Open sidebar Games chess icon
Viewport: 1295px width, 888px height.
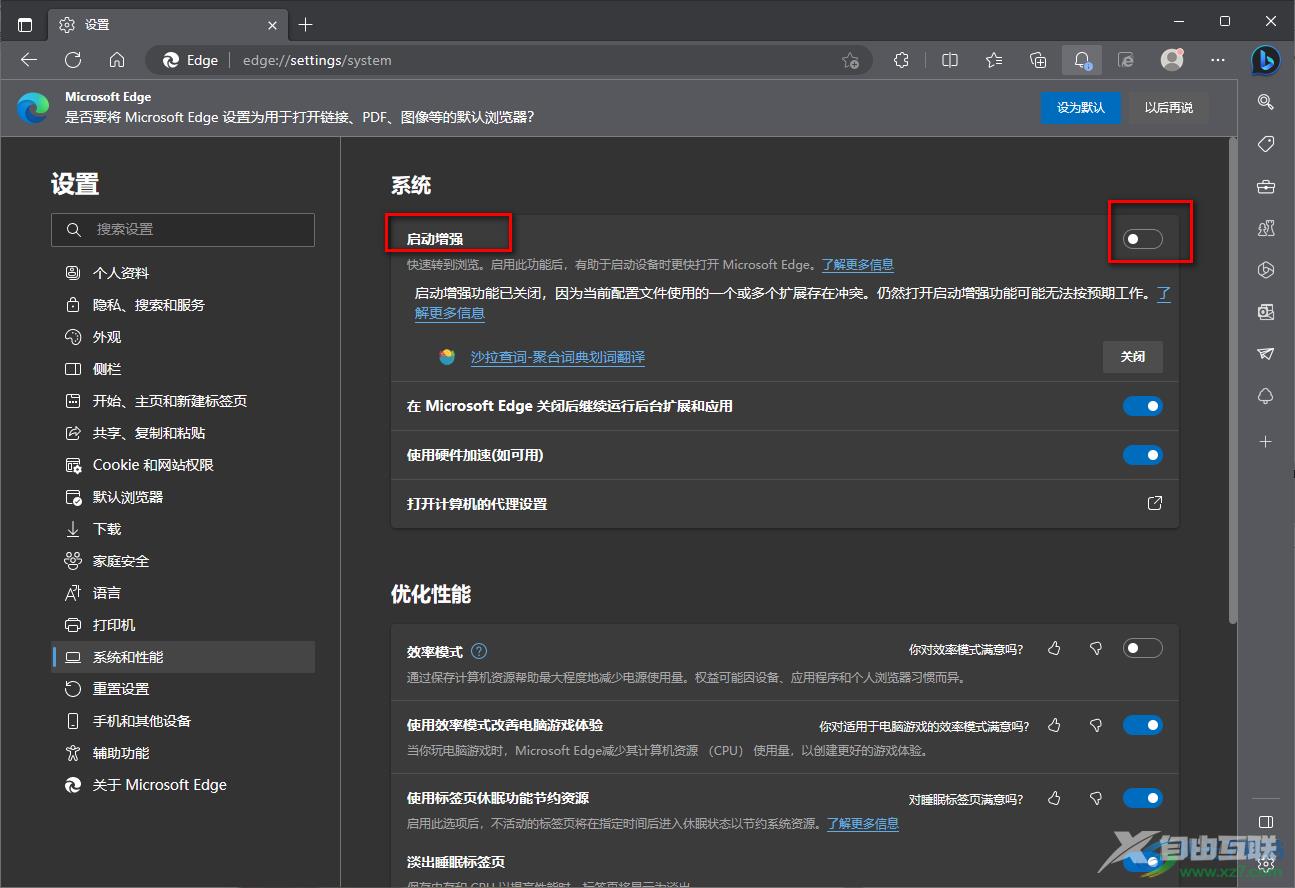1266,228
